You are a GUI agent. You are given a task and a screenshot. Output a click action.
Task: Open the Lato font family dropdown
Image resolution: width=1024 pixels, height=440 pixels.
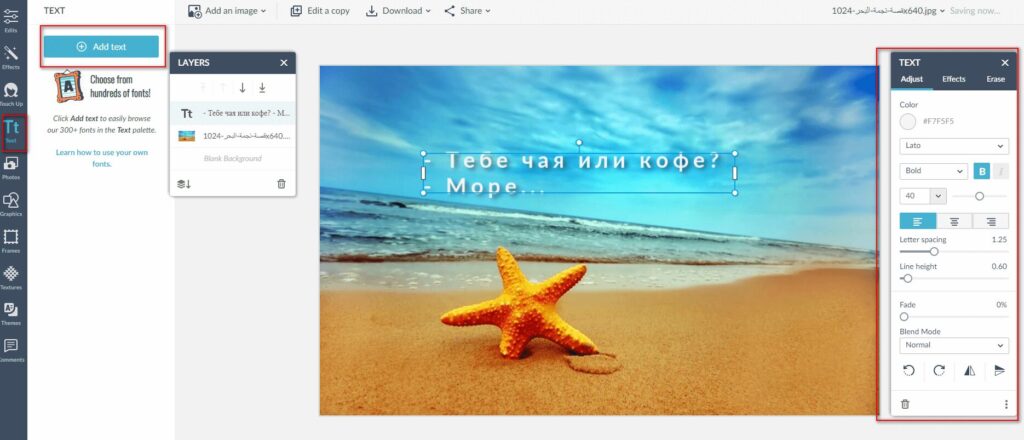954,146
